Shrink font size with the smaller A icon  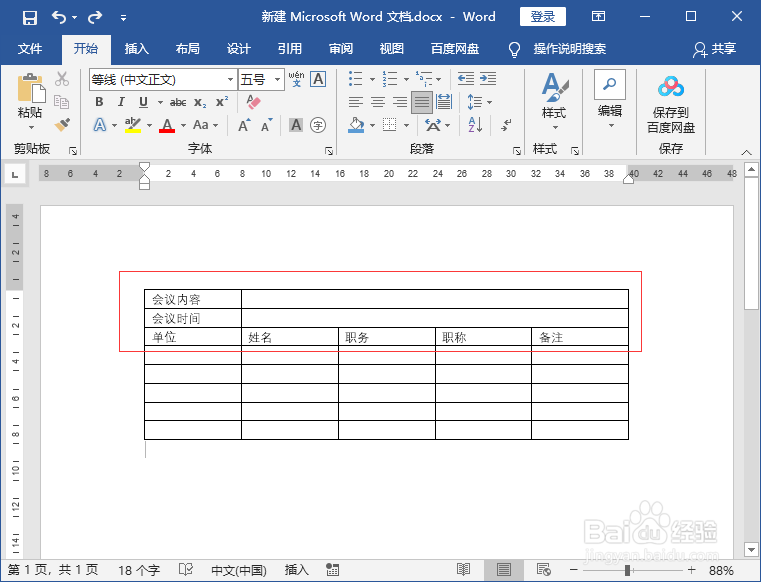(x=266, y=125)
